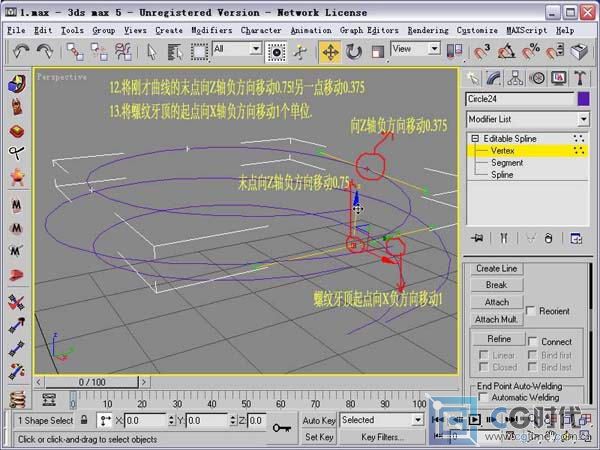Click the Attach button
Screen dimensions: 600x450
[x=497, y=302]
